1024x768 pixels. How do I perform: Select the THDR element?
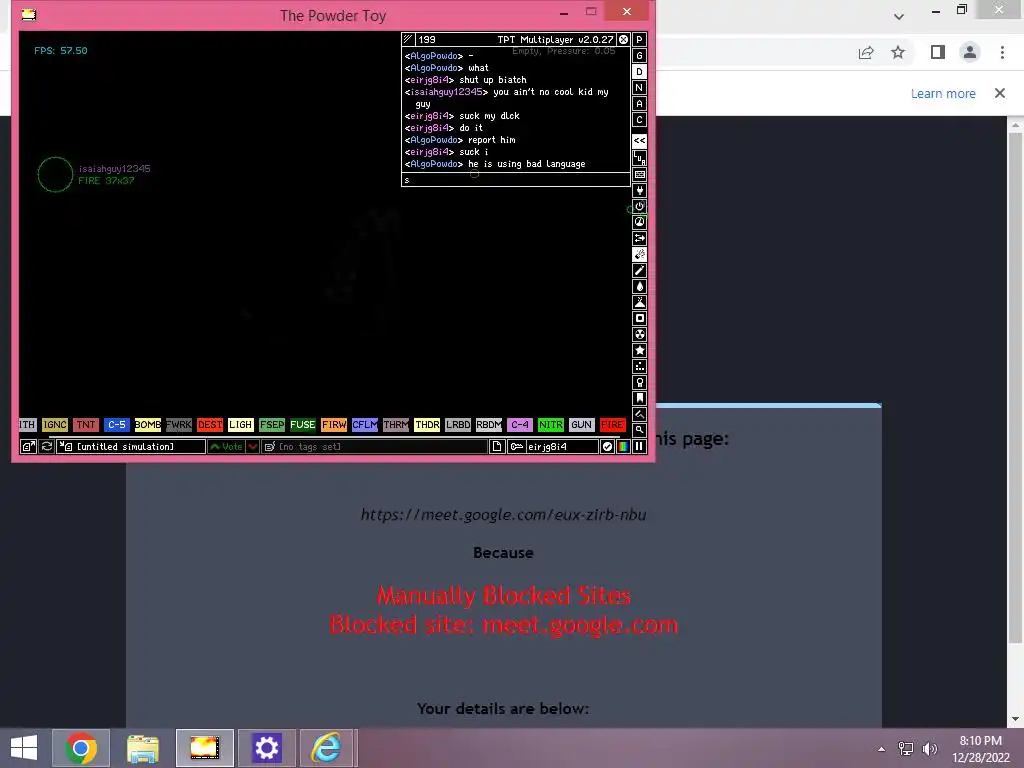(427, 424)
